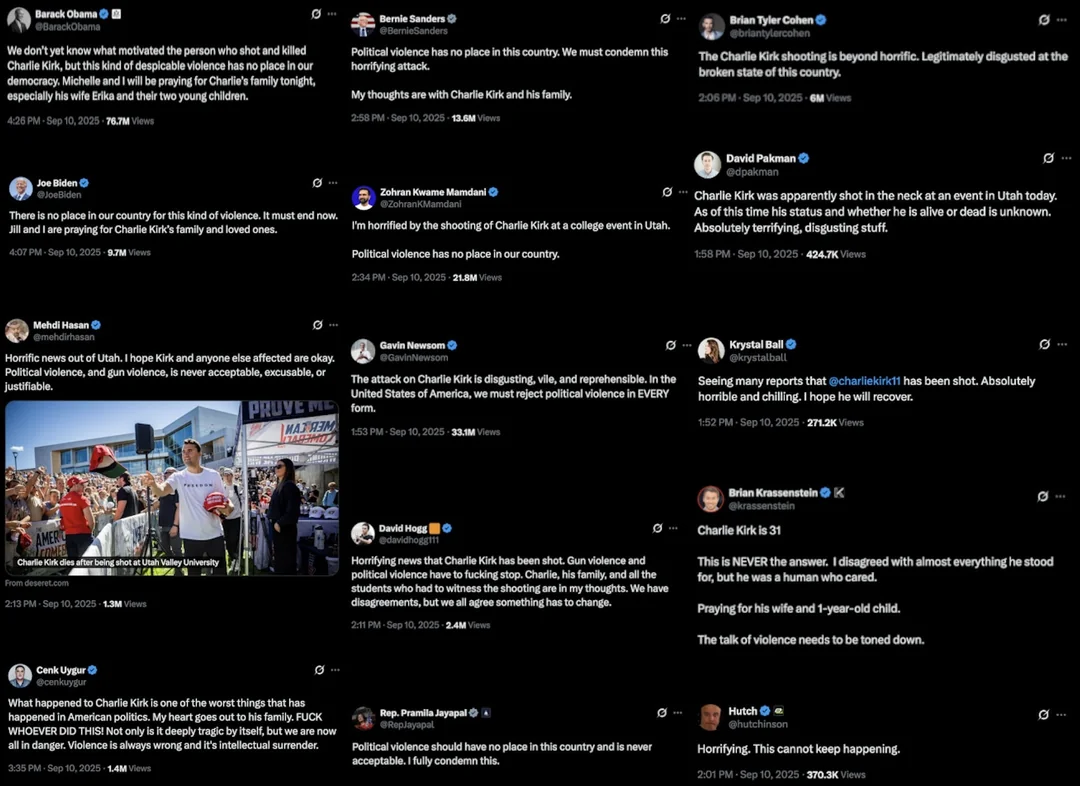This screenshot has width=1080, height=786.
Task: Click the Grok icon on Mehdi Hasan's tweet
Action: point(318,324)
